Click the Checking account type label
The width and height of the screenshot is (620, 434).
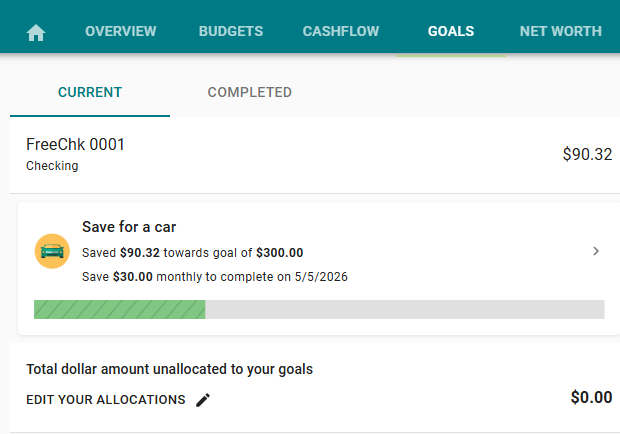tap(52, 166)
